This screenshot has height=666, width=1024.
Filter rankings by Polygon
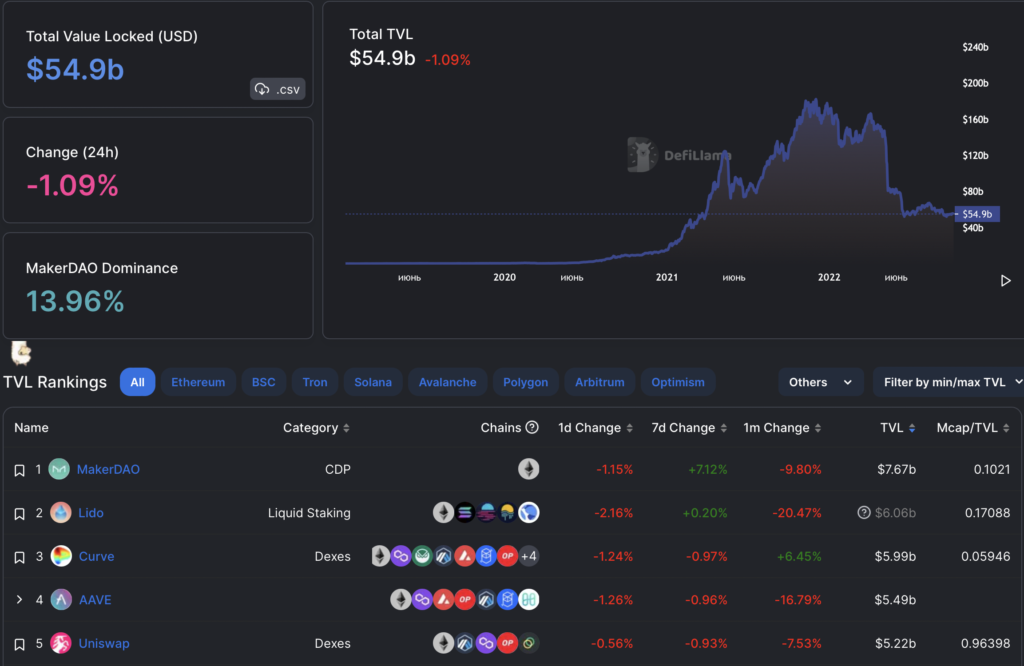(526, 382)
